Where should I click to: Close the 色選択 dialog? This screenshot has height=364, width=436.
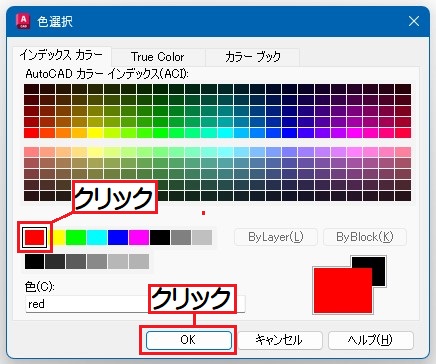(414, 21)
